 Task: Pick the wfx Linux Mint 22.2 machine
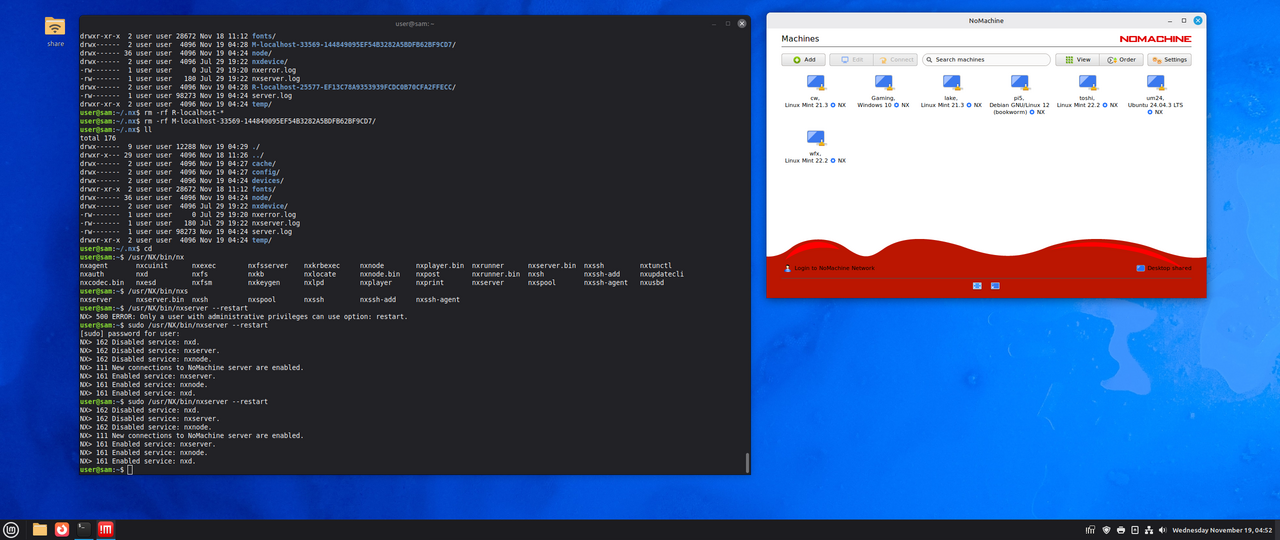pos(815,139)
